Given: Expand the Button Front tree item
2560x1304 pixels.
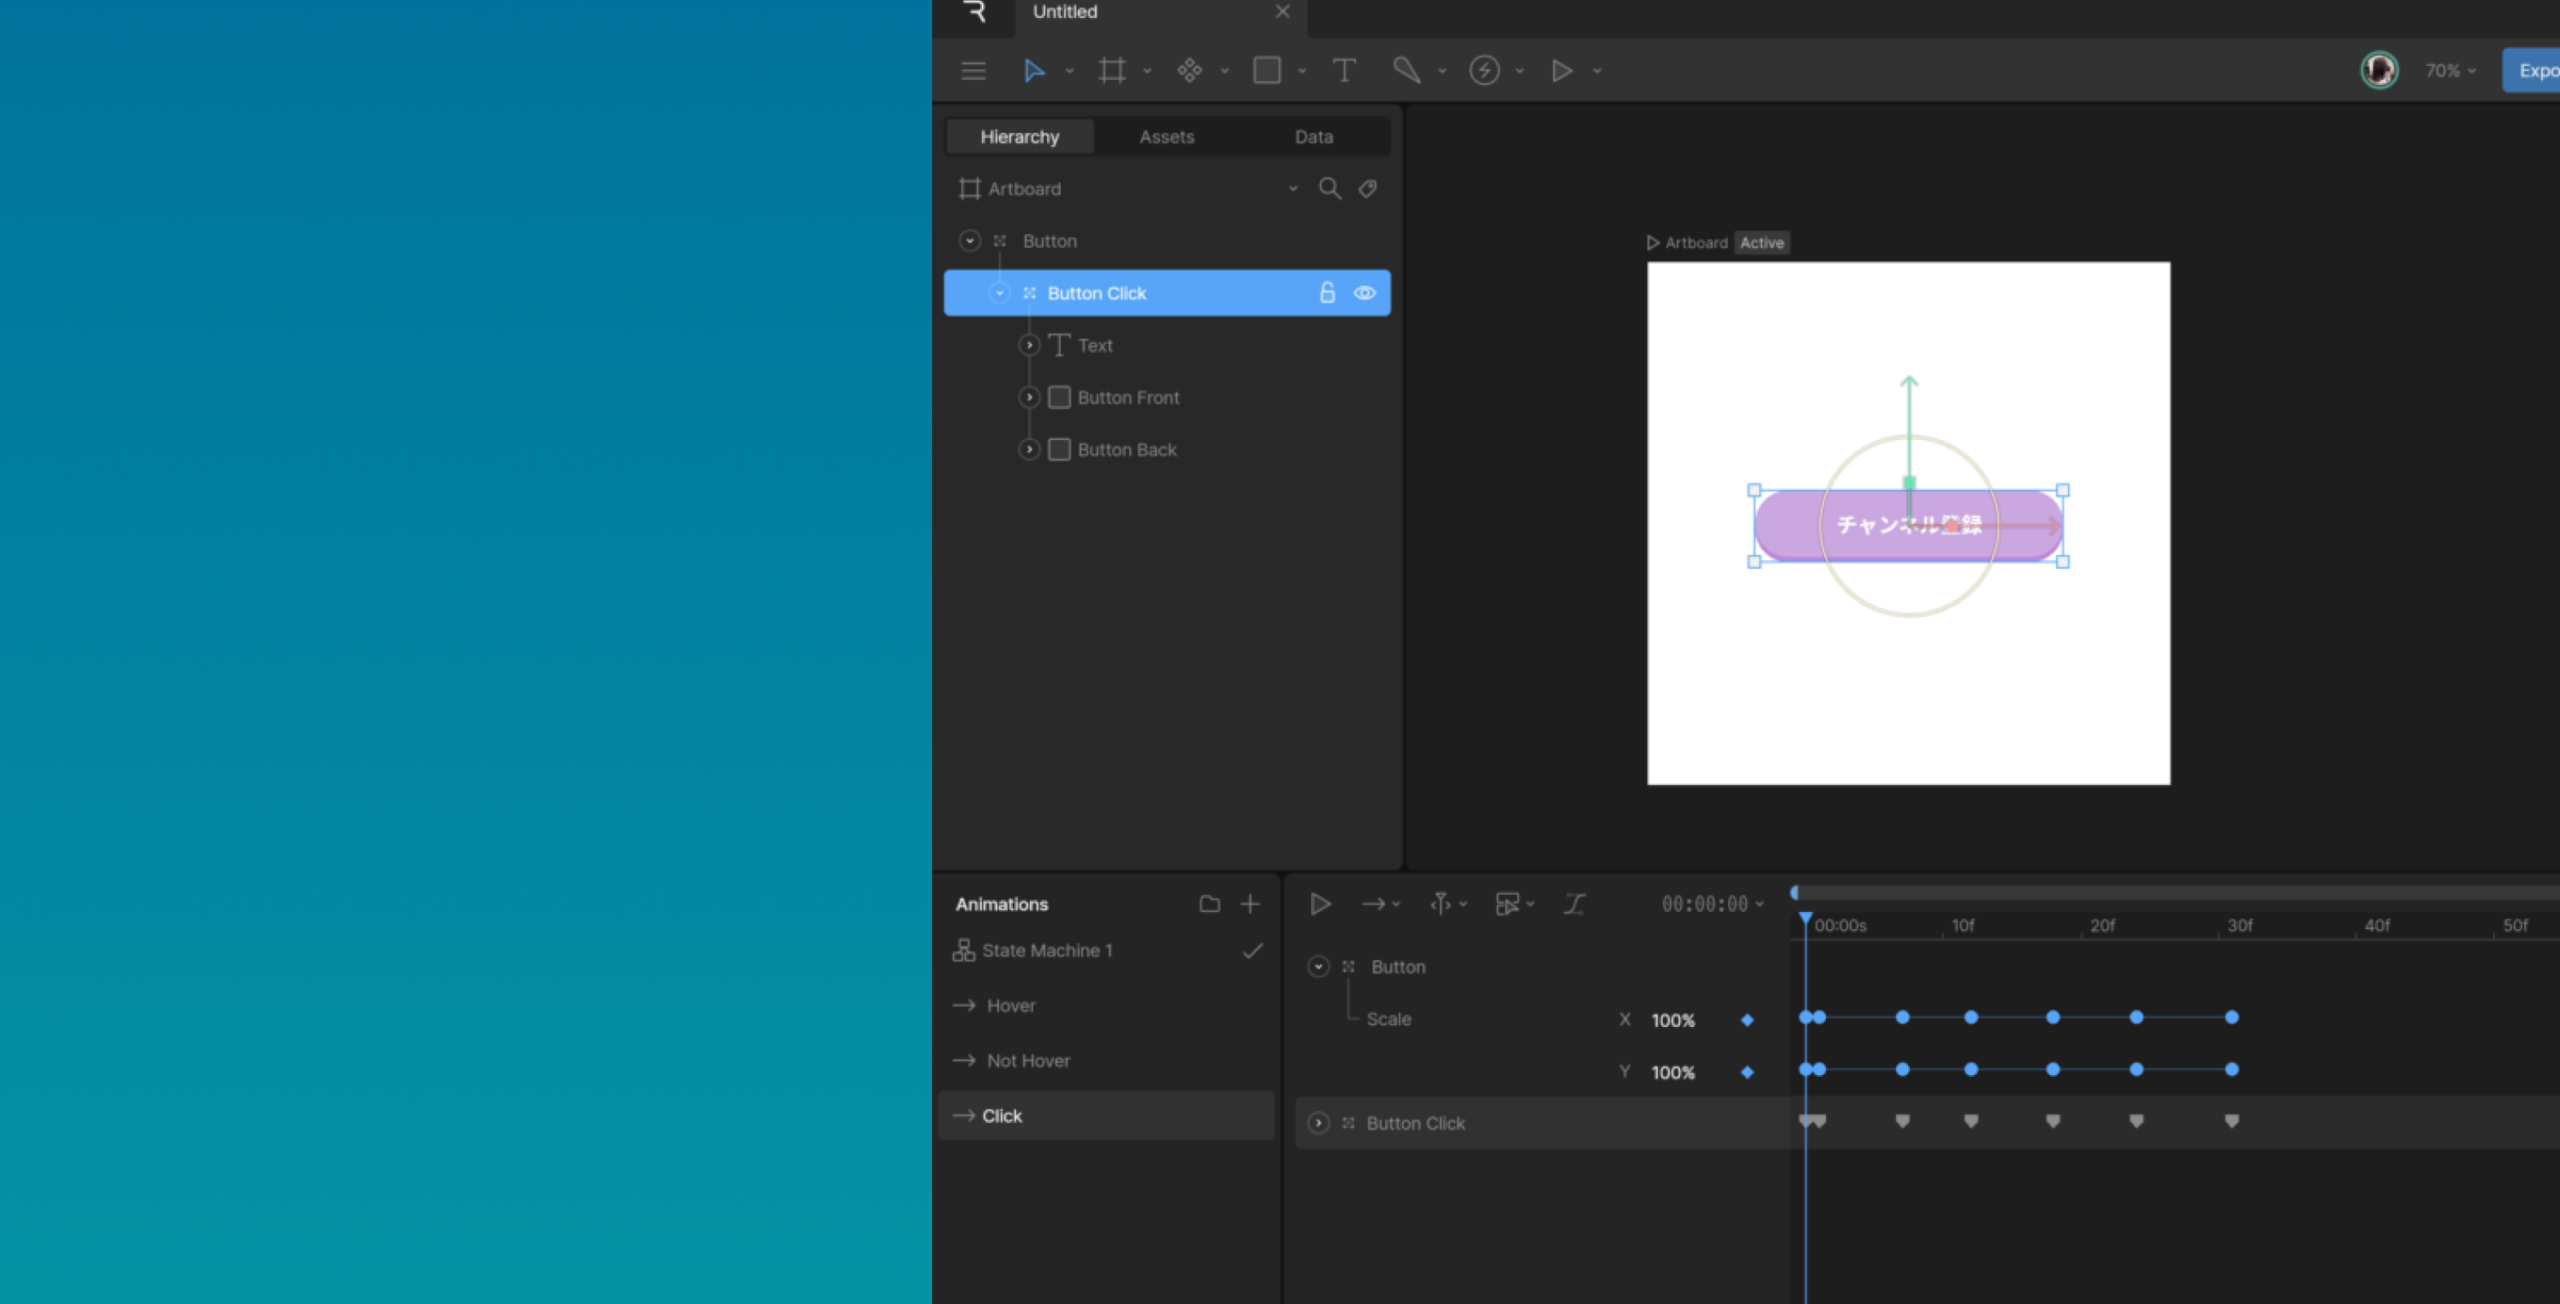Looking at the screenshot, I should pyautogui.click(x=1029, y=397).
